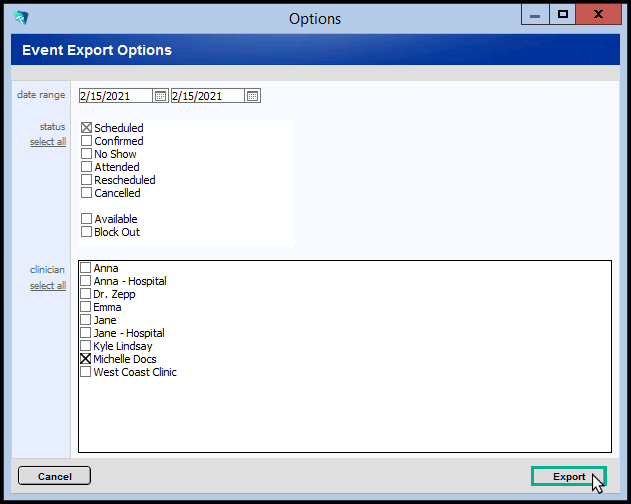Screen dimensions: 631x504
Task: Check the No Show status
Action: [x=86, y=154]
